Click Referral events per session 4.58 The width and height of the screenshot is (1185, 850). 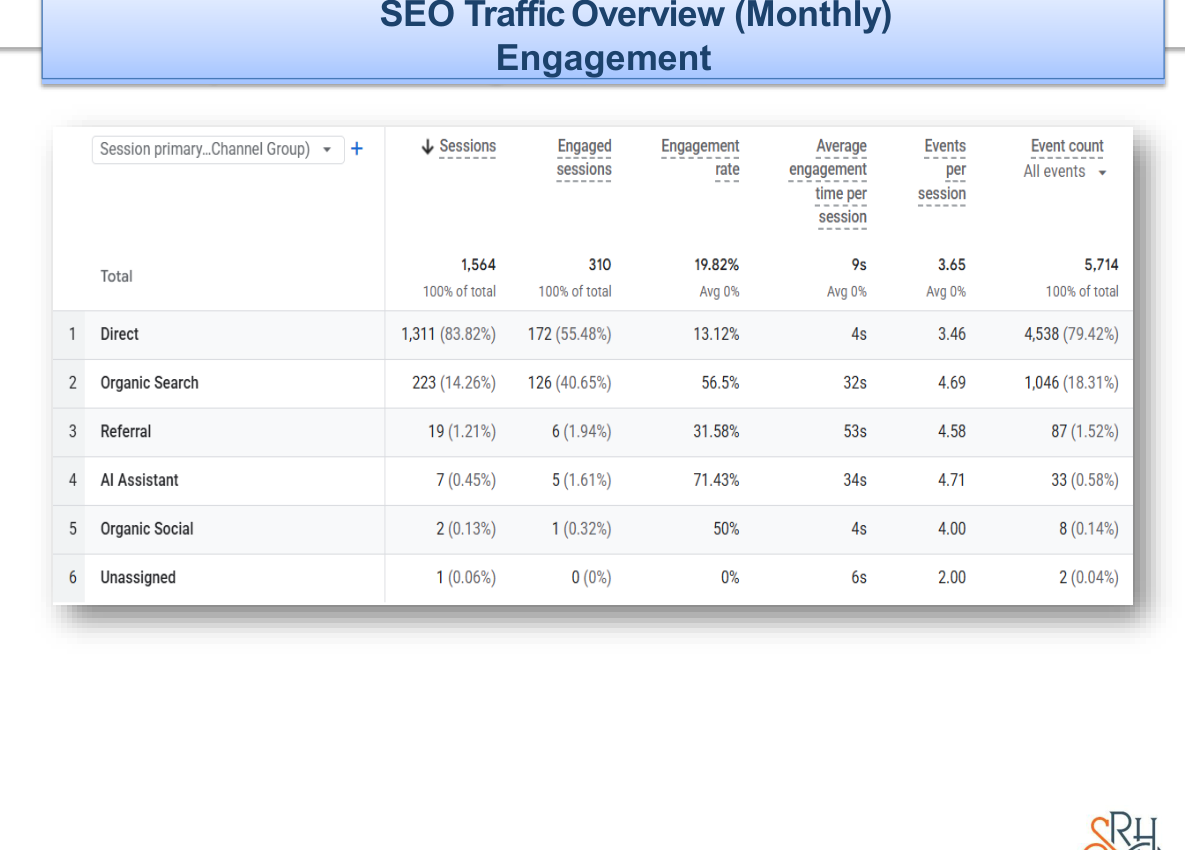coord(951,431)
